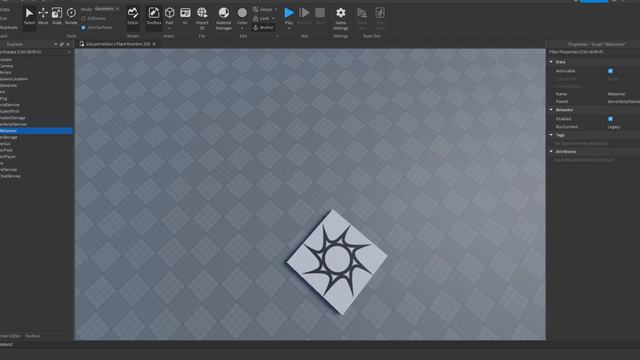Click the Color tool icon
Image resolution: width=640 pixels, height=360 pixels.
pyautogui.click(x=242, y=13)
